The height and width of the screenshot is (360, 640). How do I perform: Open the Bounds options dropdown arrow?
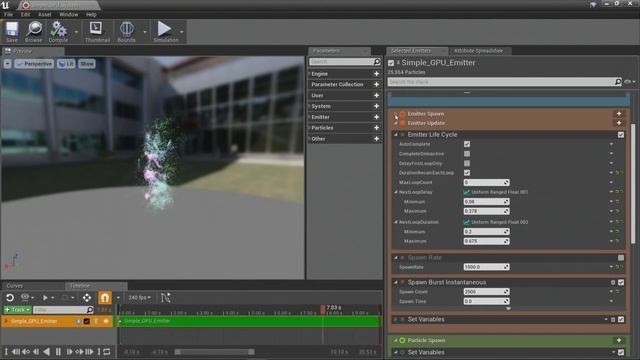point(145,32)
